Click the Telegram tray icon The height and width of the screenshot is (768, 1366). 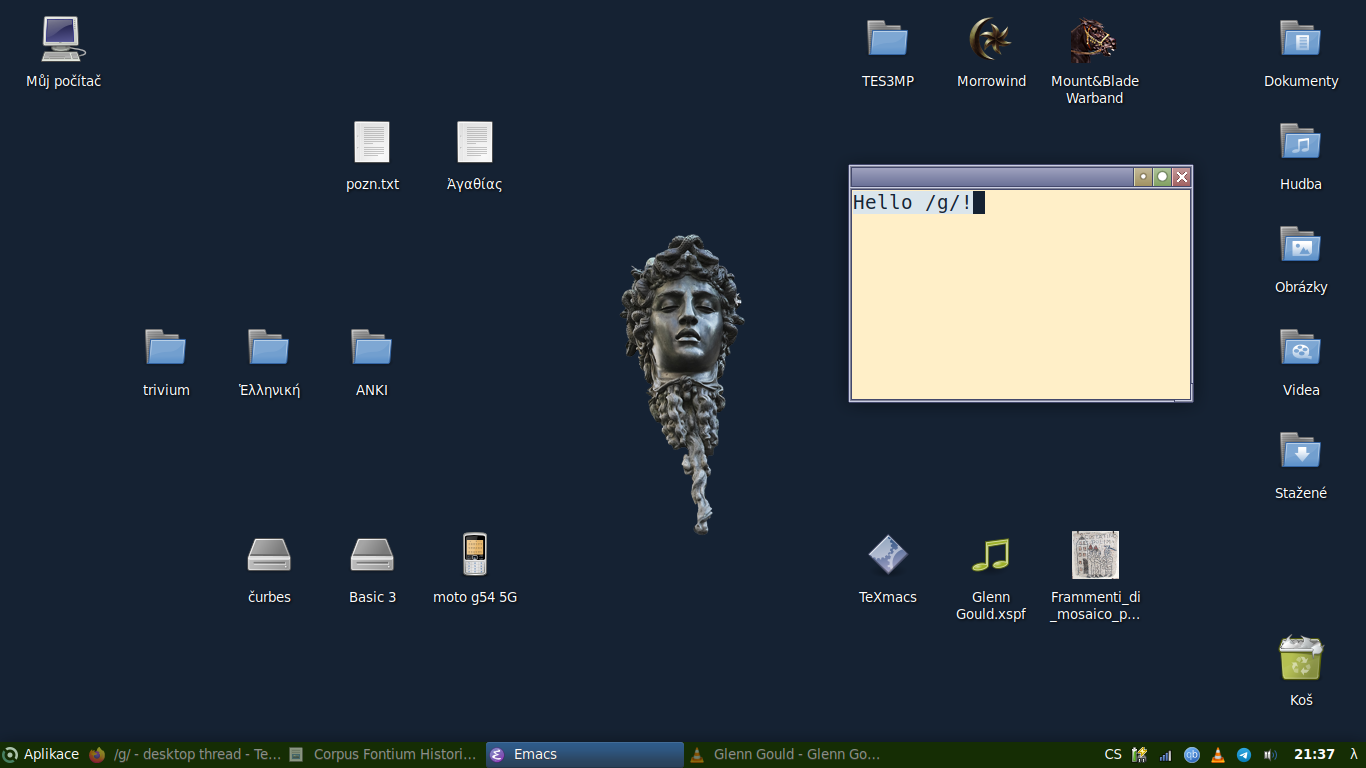pyautogui.click(x=1244, y=755)
